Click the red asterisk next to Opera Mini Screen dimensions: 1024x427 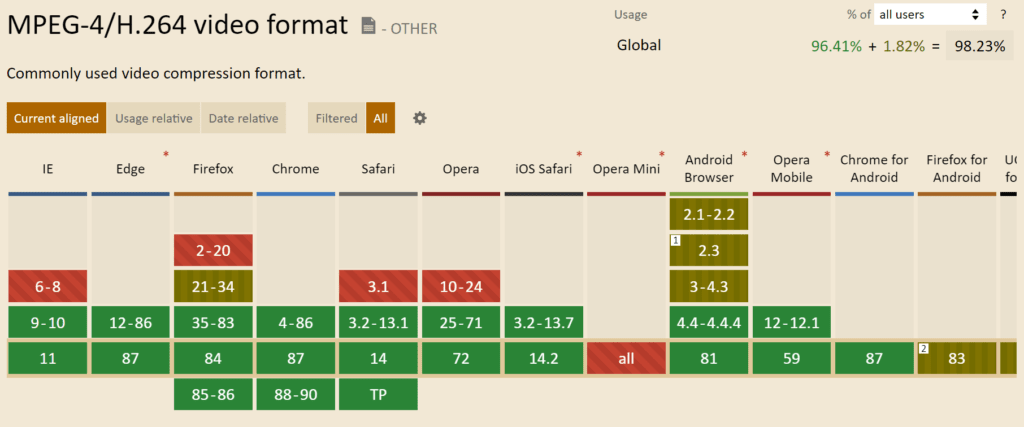tap(661, 155)
